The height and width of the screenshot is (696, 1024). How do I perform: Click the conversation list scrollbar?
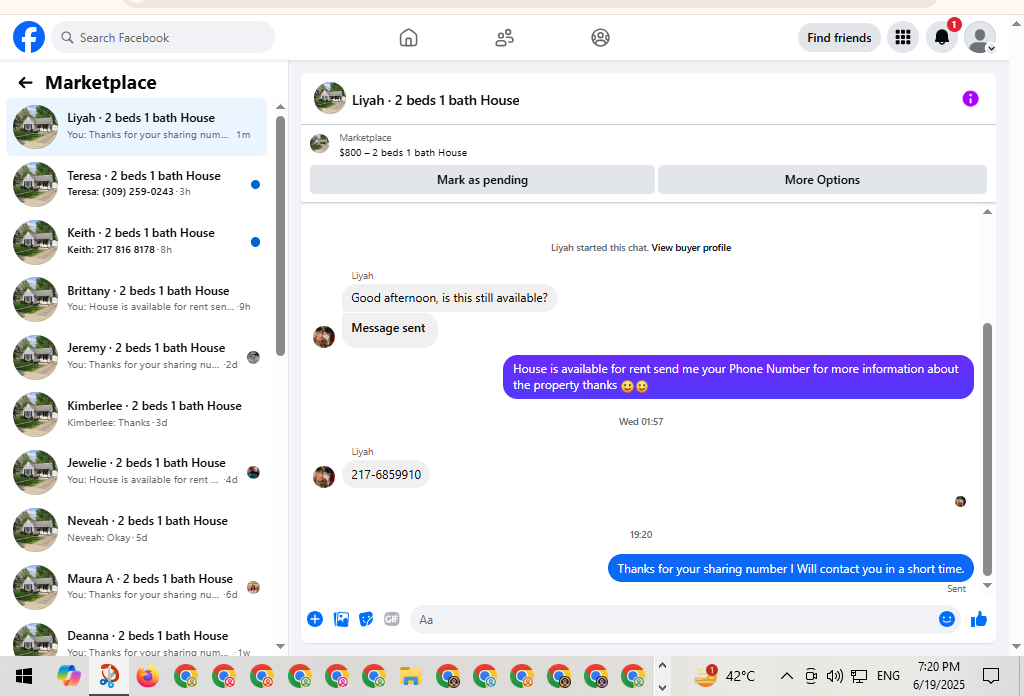point(280,236)
